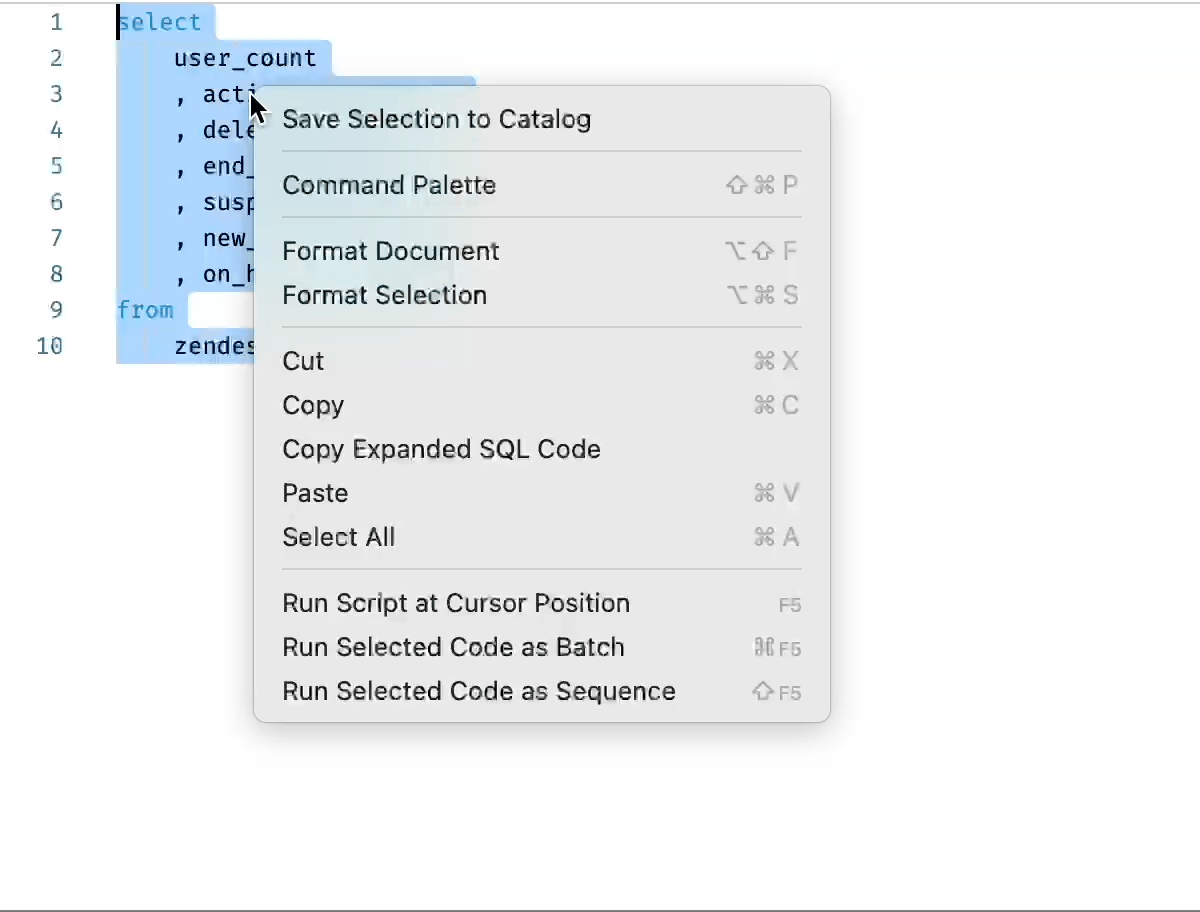
Task: Select "Save Selection to Catalog" from context menu
Action: [436, 119]
